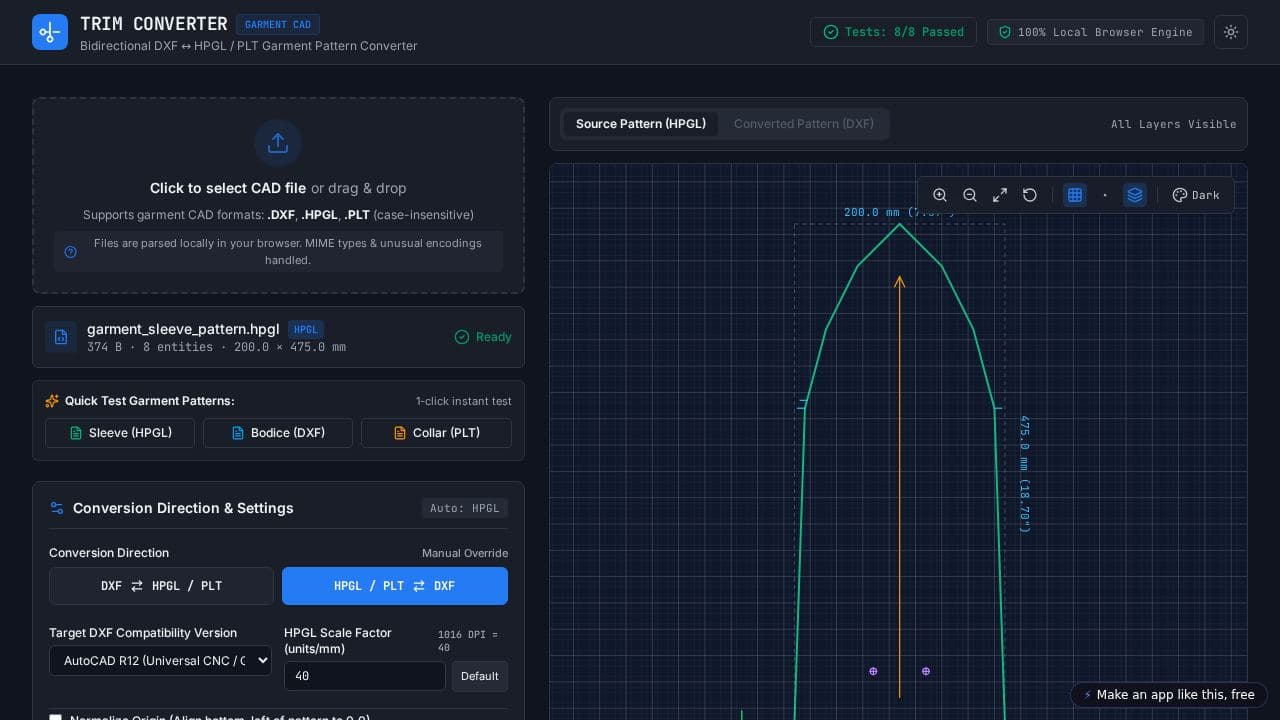Screen dimensions: 1280x720
Task: Toggle the point markers dot button
Action: 1105,195
